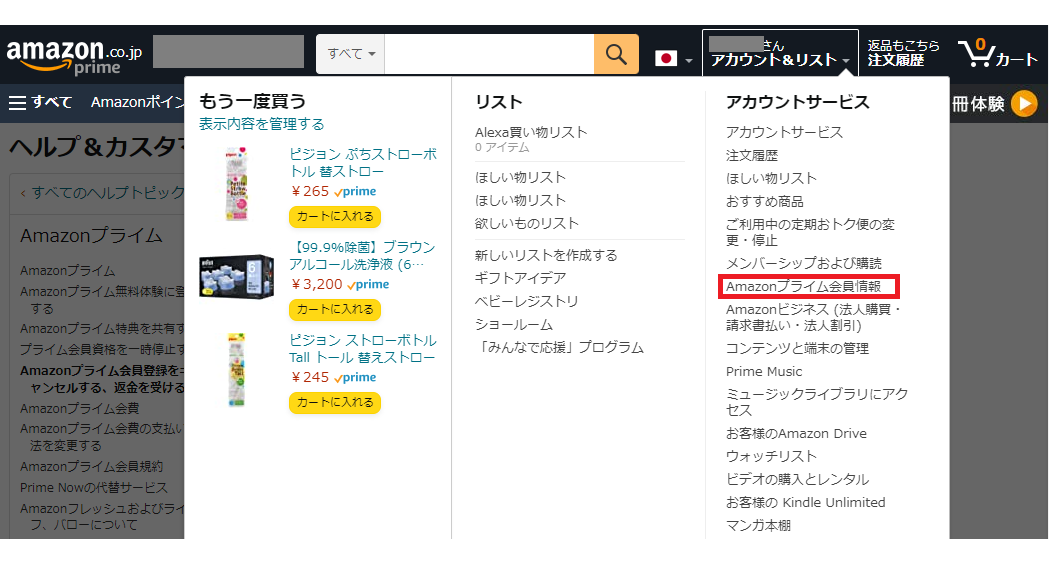This screenshot has height=564, width=1049.
Task: Click the Japan flag language icon
Action: click(x=666, y=59)
